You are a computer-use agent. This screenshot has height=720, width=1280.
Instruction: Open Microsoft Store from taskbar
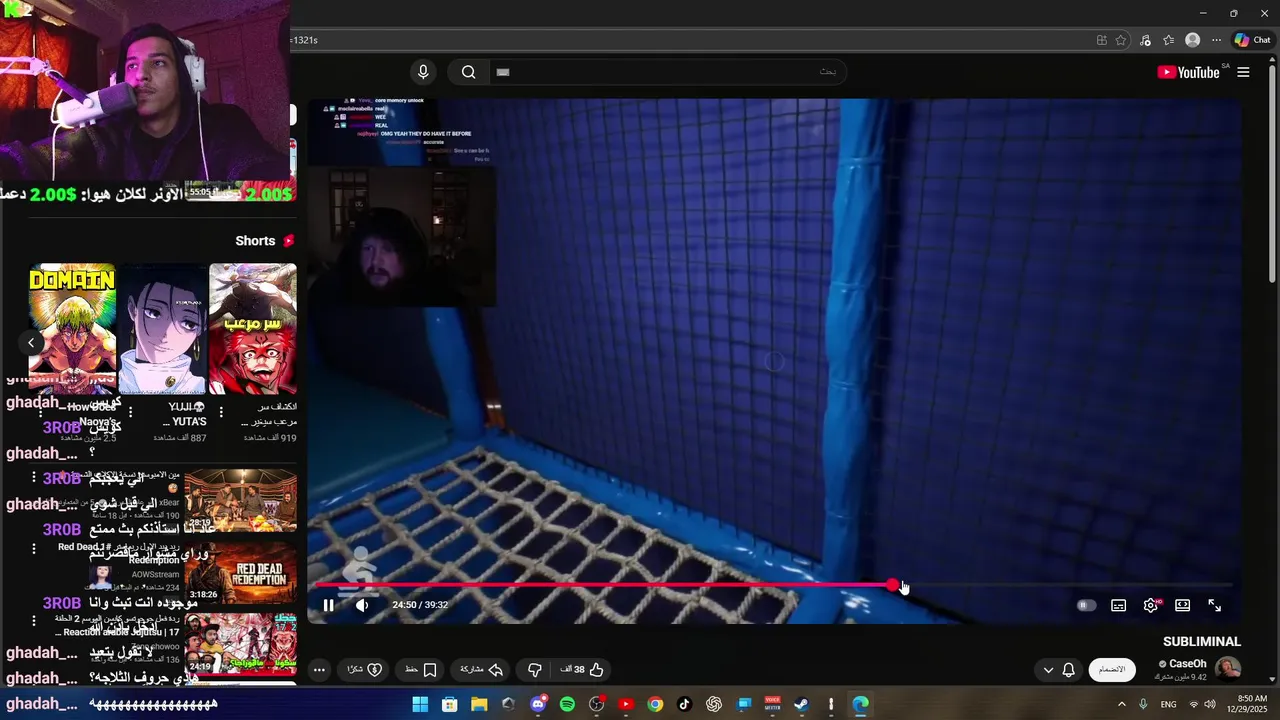(x=450, y=704)
